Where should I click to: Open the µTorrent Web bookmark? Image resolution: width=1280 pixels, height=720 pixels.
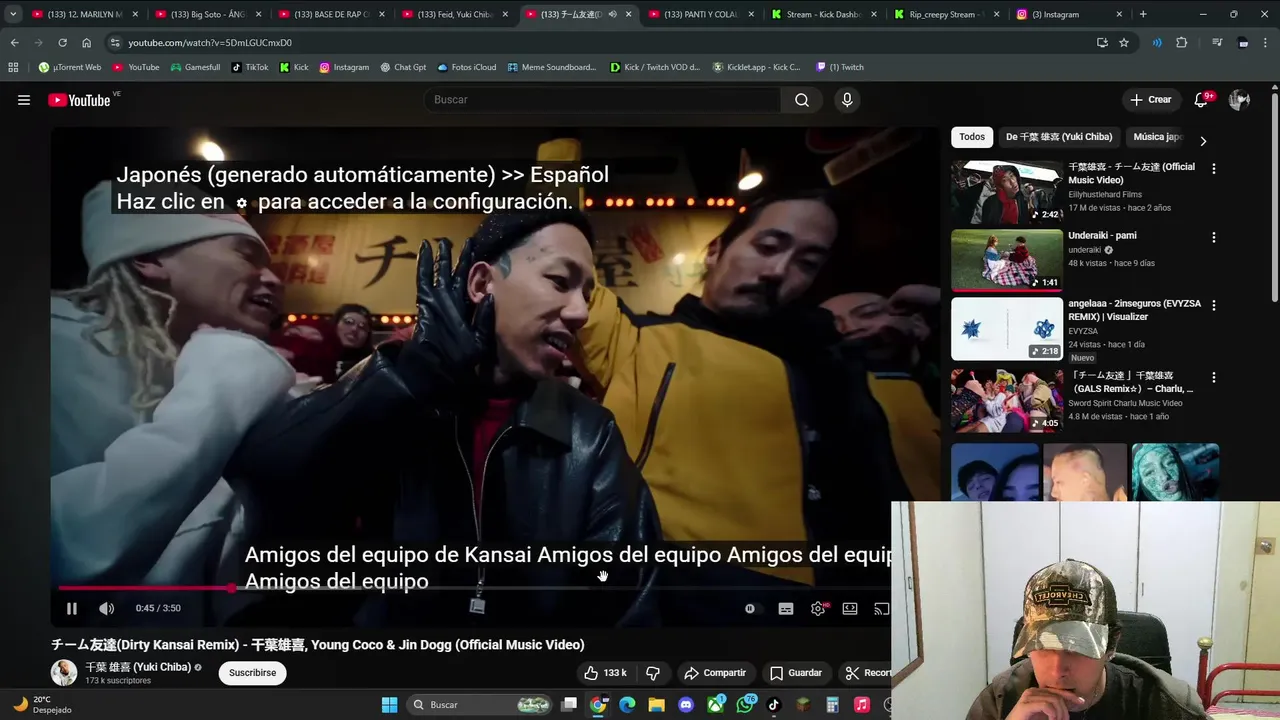click(70, 67)
